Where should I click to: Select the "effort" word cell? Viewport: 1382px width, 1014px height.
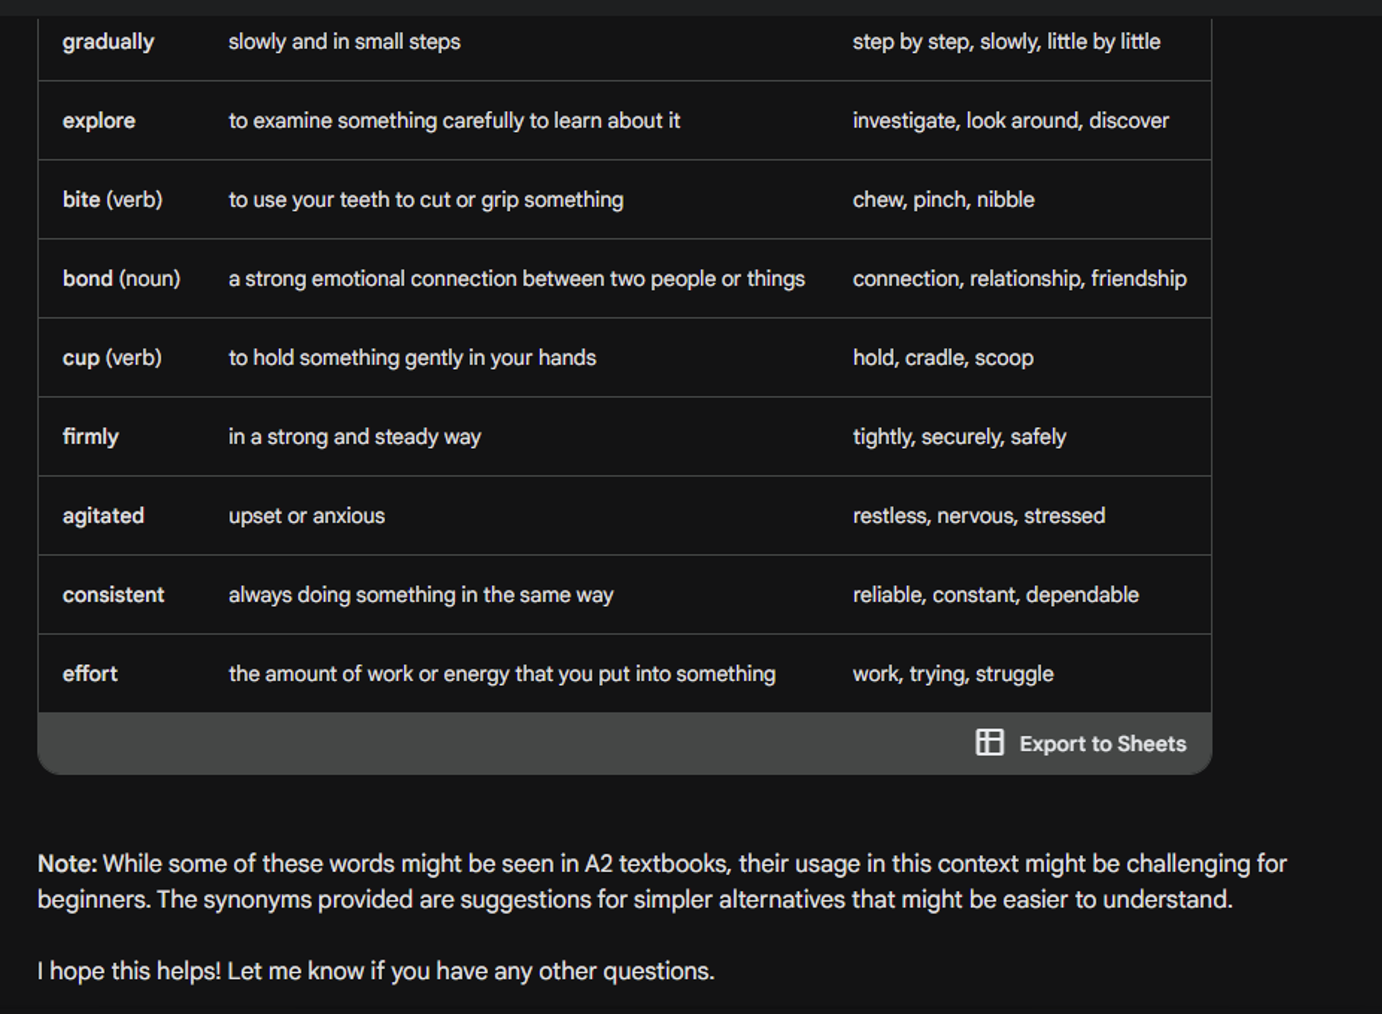tap(90, 674)
